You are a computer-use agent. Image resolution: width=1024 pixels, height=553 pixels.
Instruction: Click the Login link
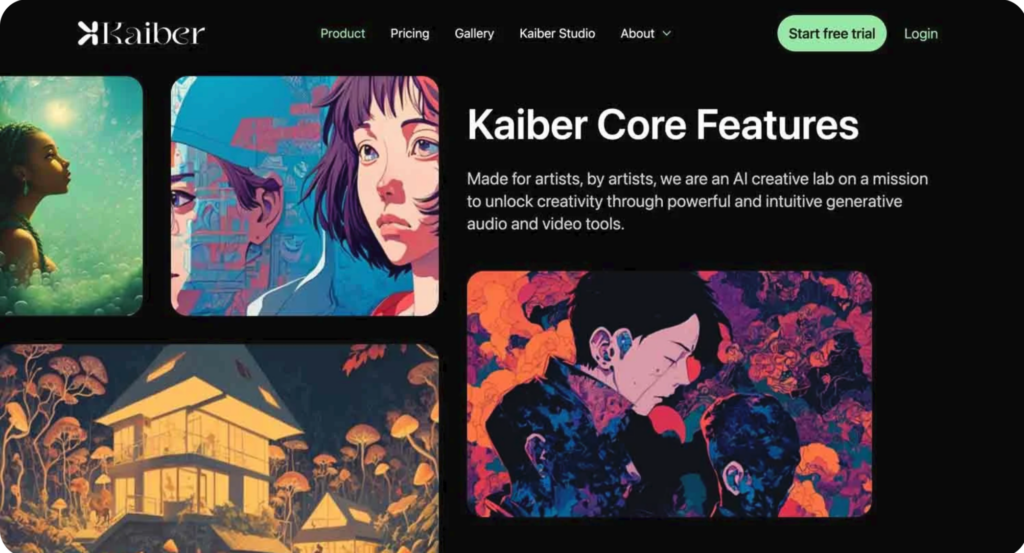(920, 33)
